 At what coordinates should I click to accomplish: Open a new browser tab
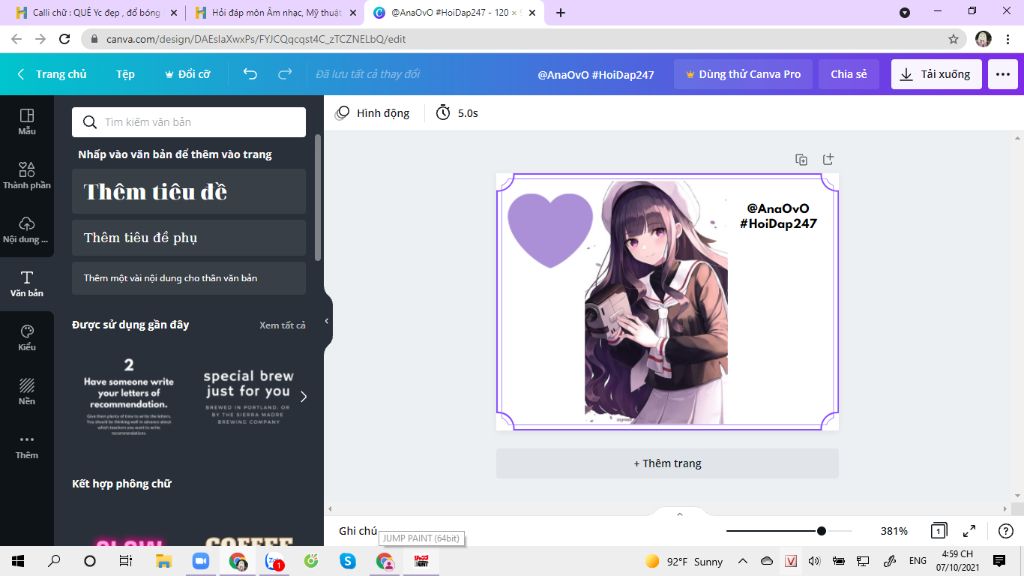(x=560, y=12)
